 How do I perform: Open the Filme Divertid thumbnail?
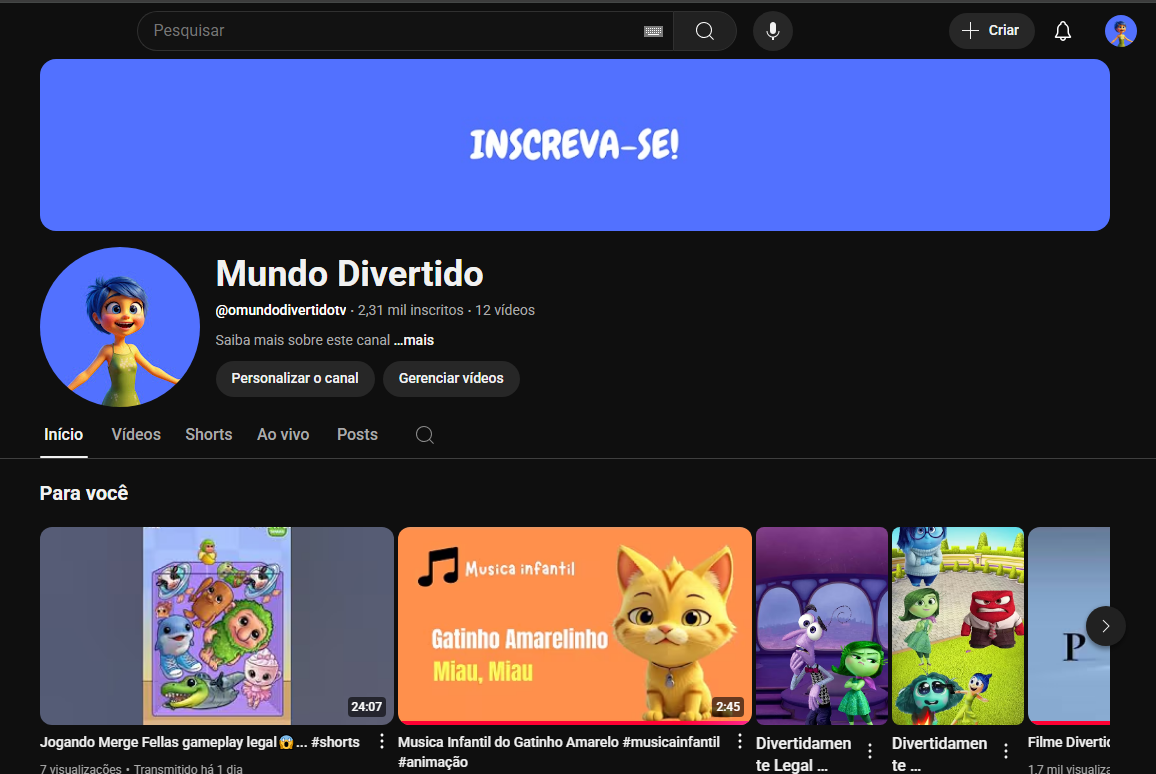coord(1069,626)
